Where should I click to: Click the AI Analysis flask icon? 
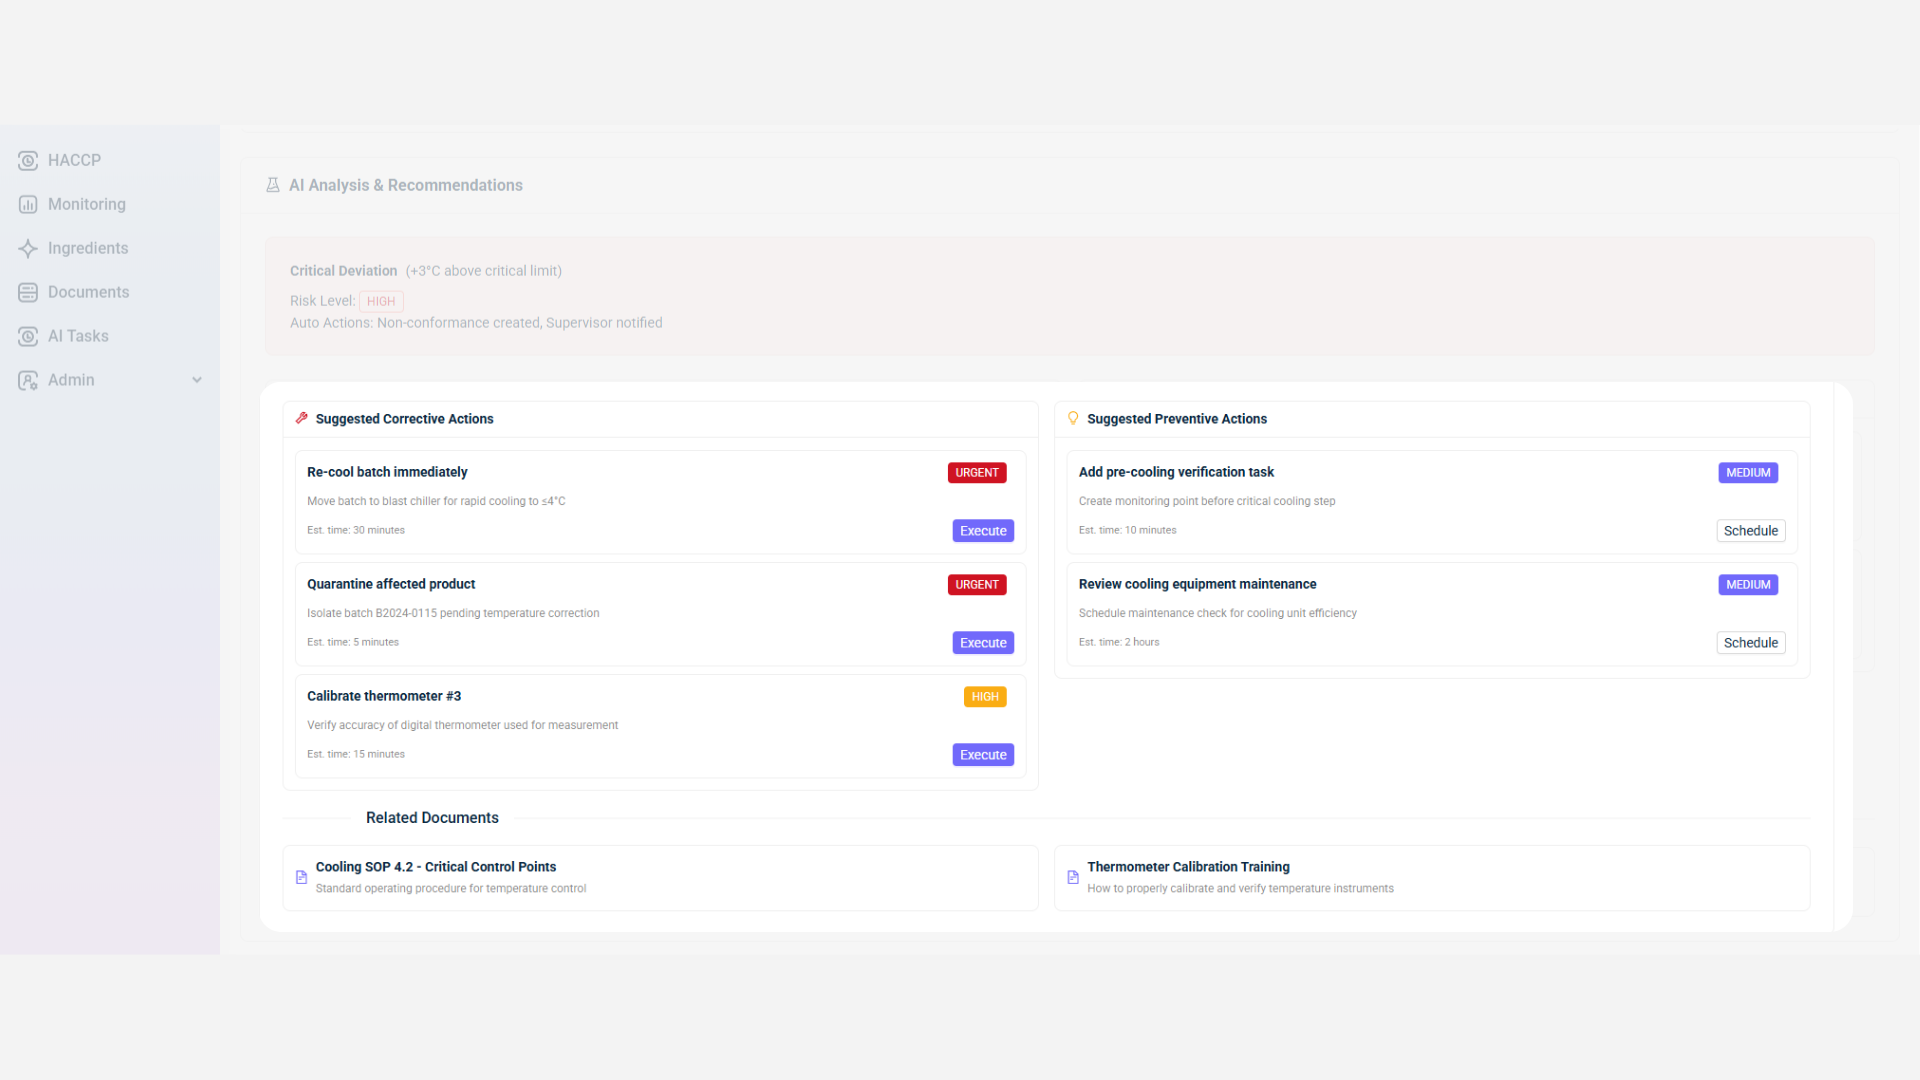pyautogui.click(x=272, y=185)
